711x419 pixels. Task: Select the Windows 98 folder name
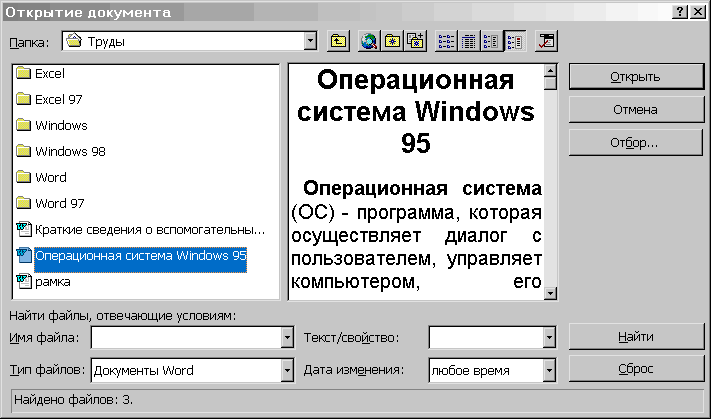70,151
